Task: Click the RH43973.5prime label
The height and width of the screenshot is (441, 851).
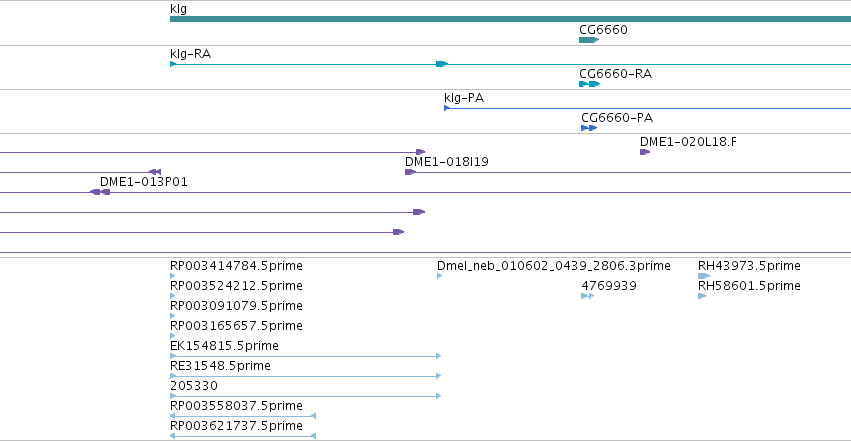Action: pos(749,266)
